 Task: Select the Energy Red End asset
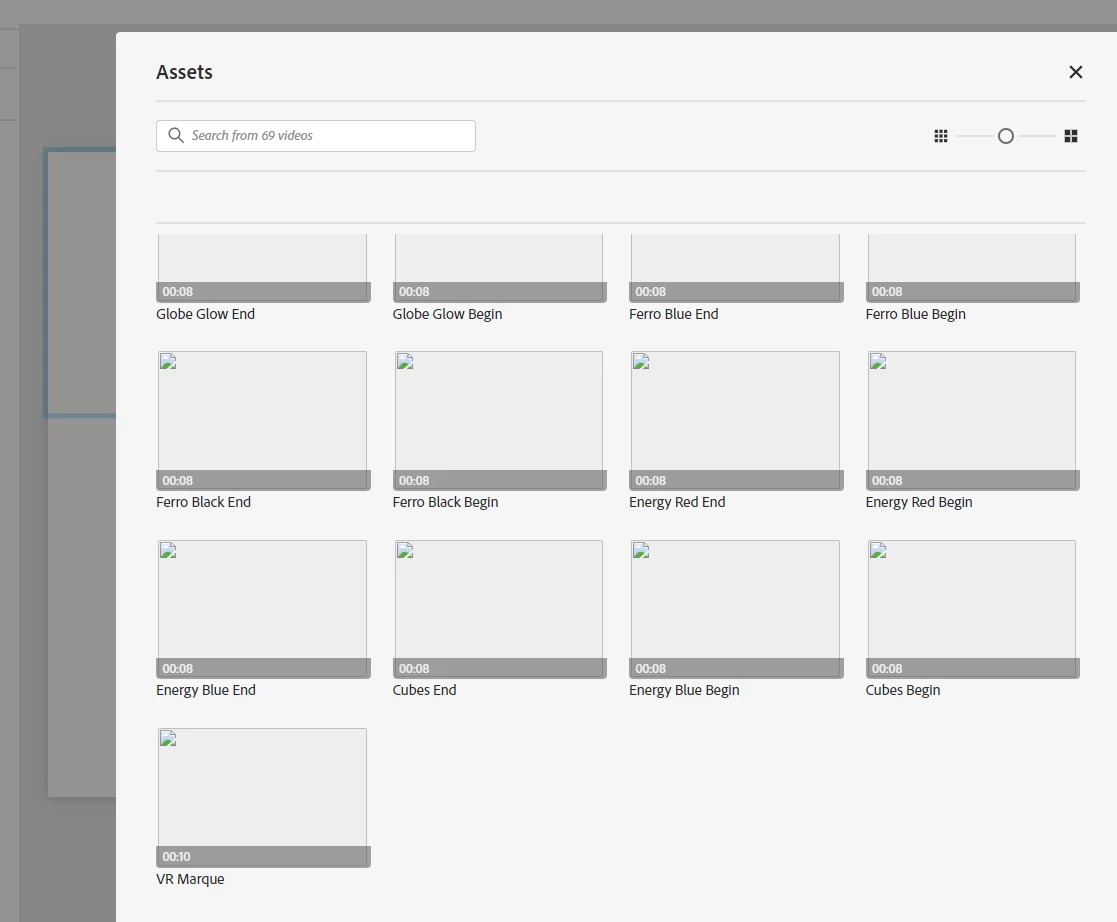[736, 420]
